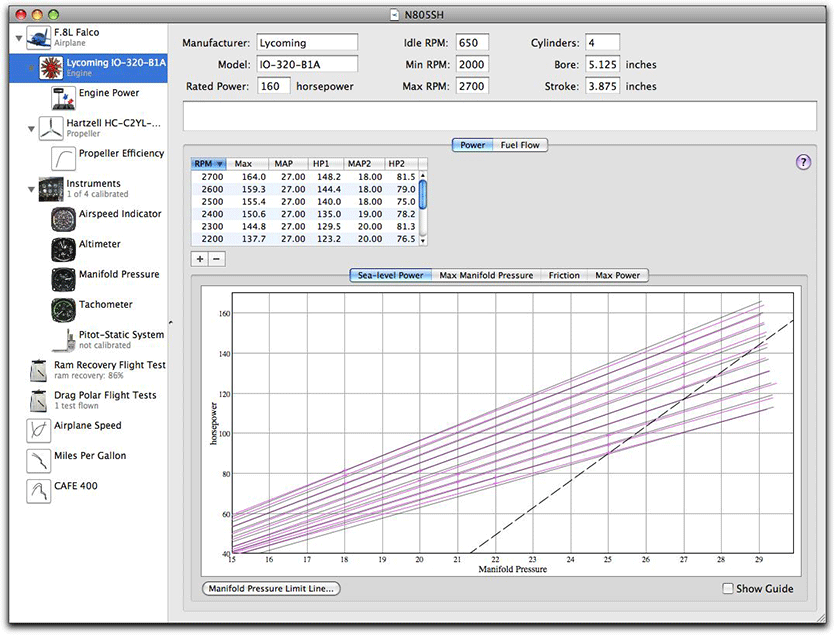835x635 pixels.
Task: Select the 2400 RPM table row
Action: [305, 214]
